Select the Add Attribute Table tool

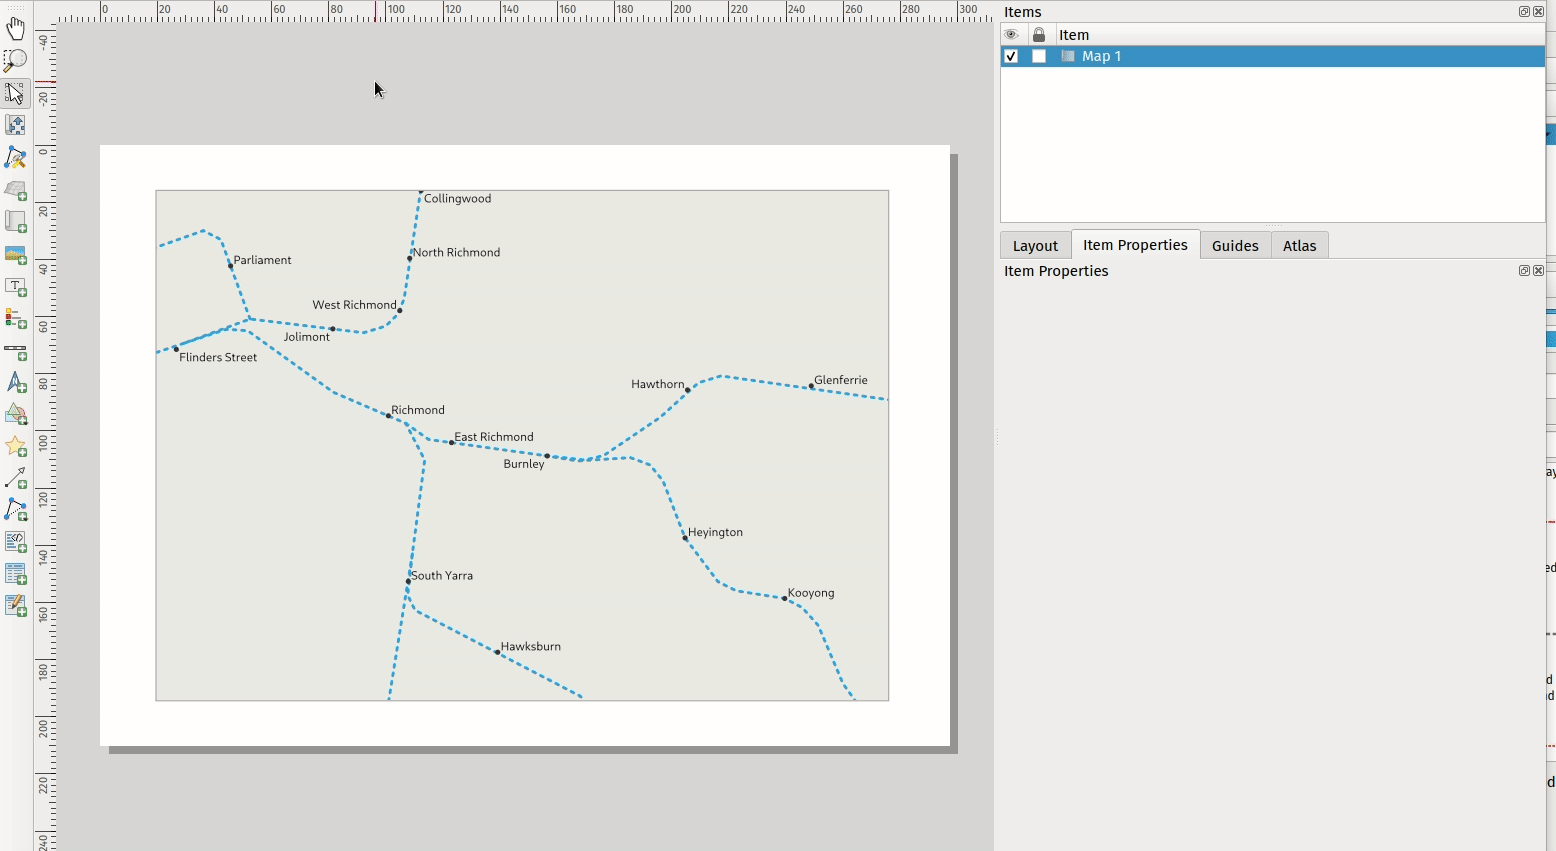15,573
